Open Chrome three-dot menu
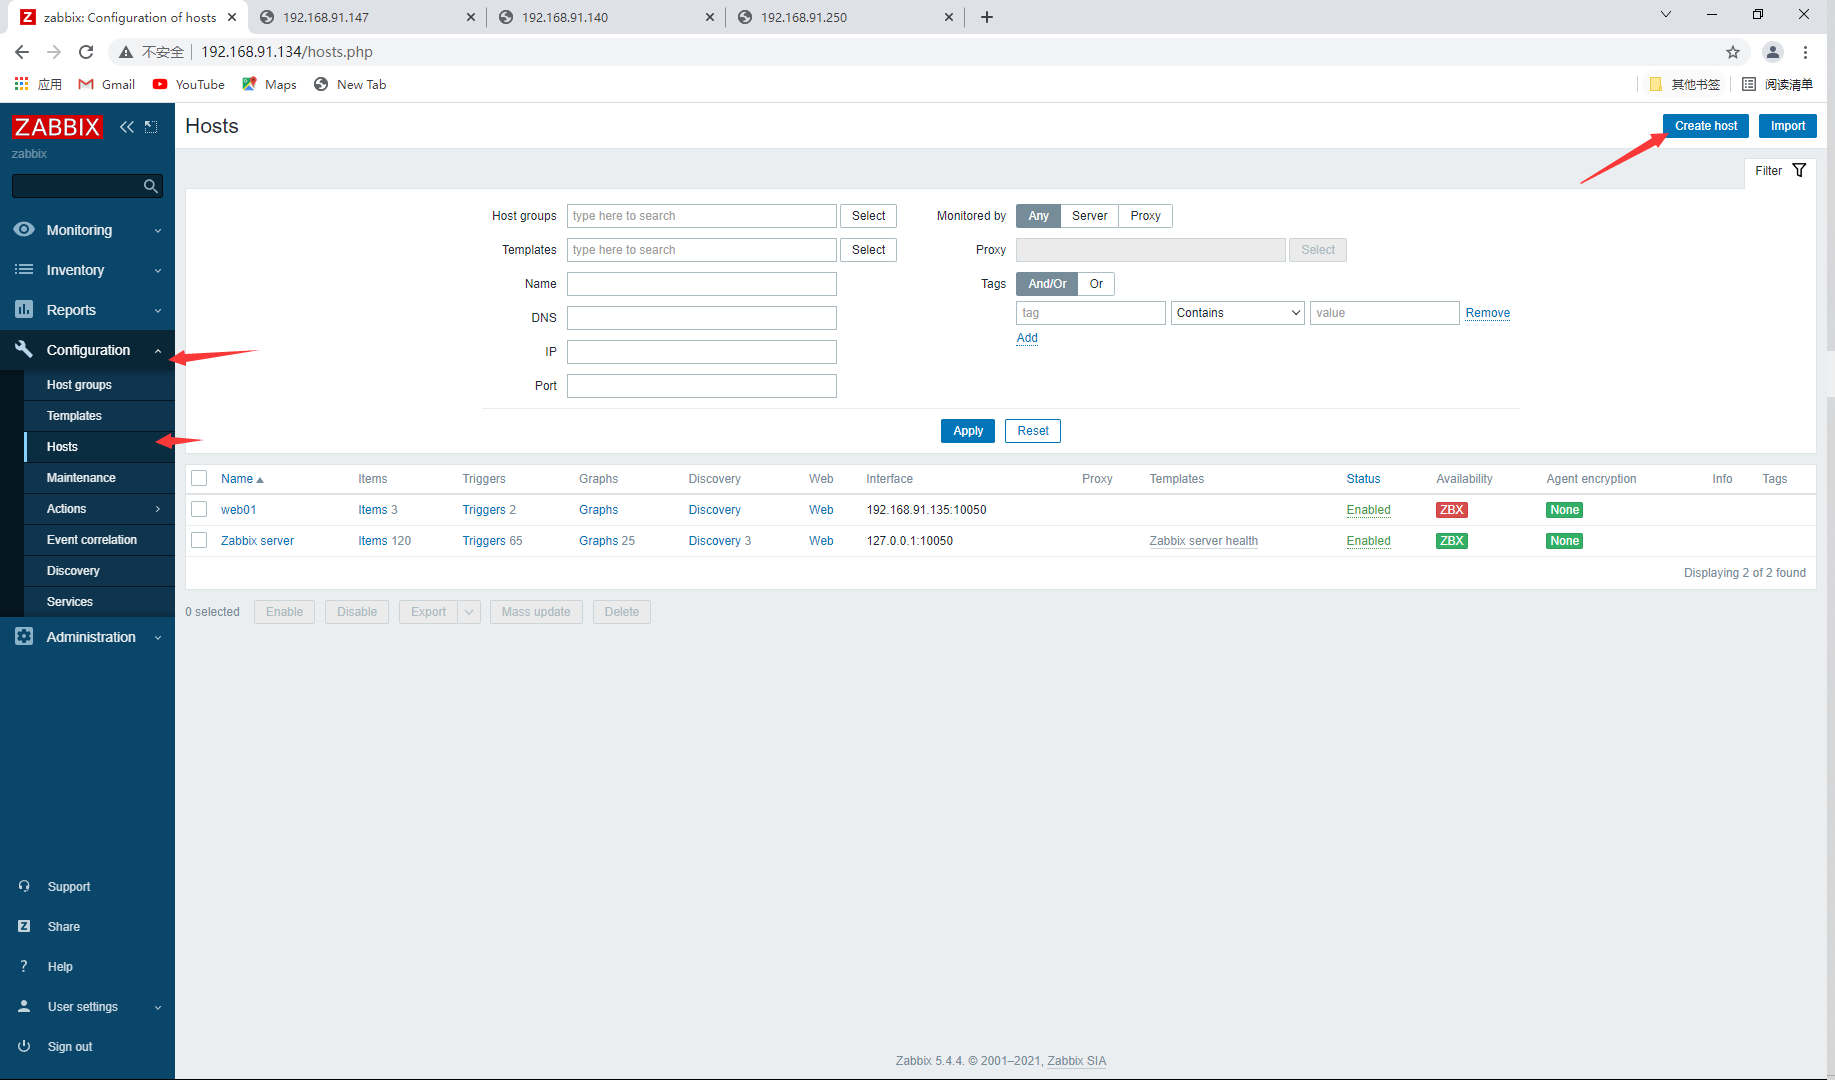The width and height of the screenshot is (1835, 1080). 1805,52
